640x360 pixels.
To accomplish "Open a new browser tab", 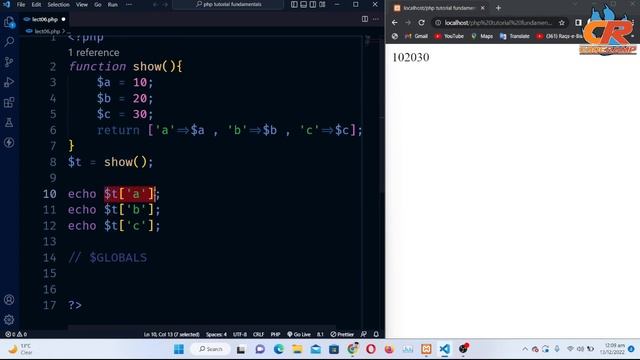I will tap(498, 8).
